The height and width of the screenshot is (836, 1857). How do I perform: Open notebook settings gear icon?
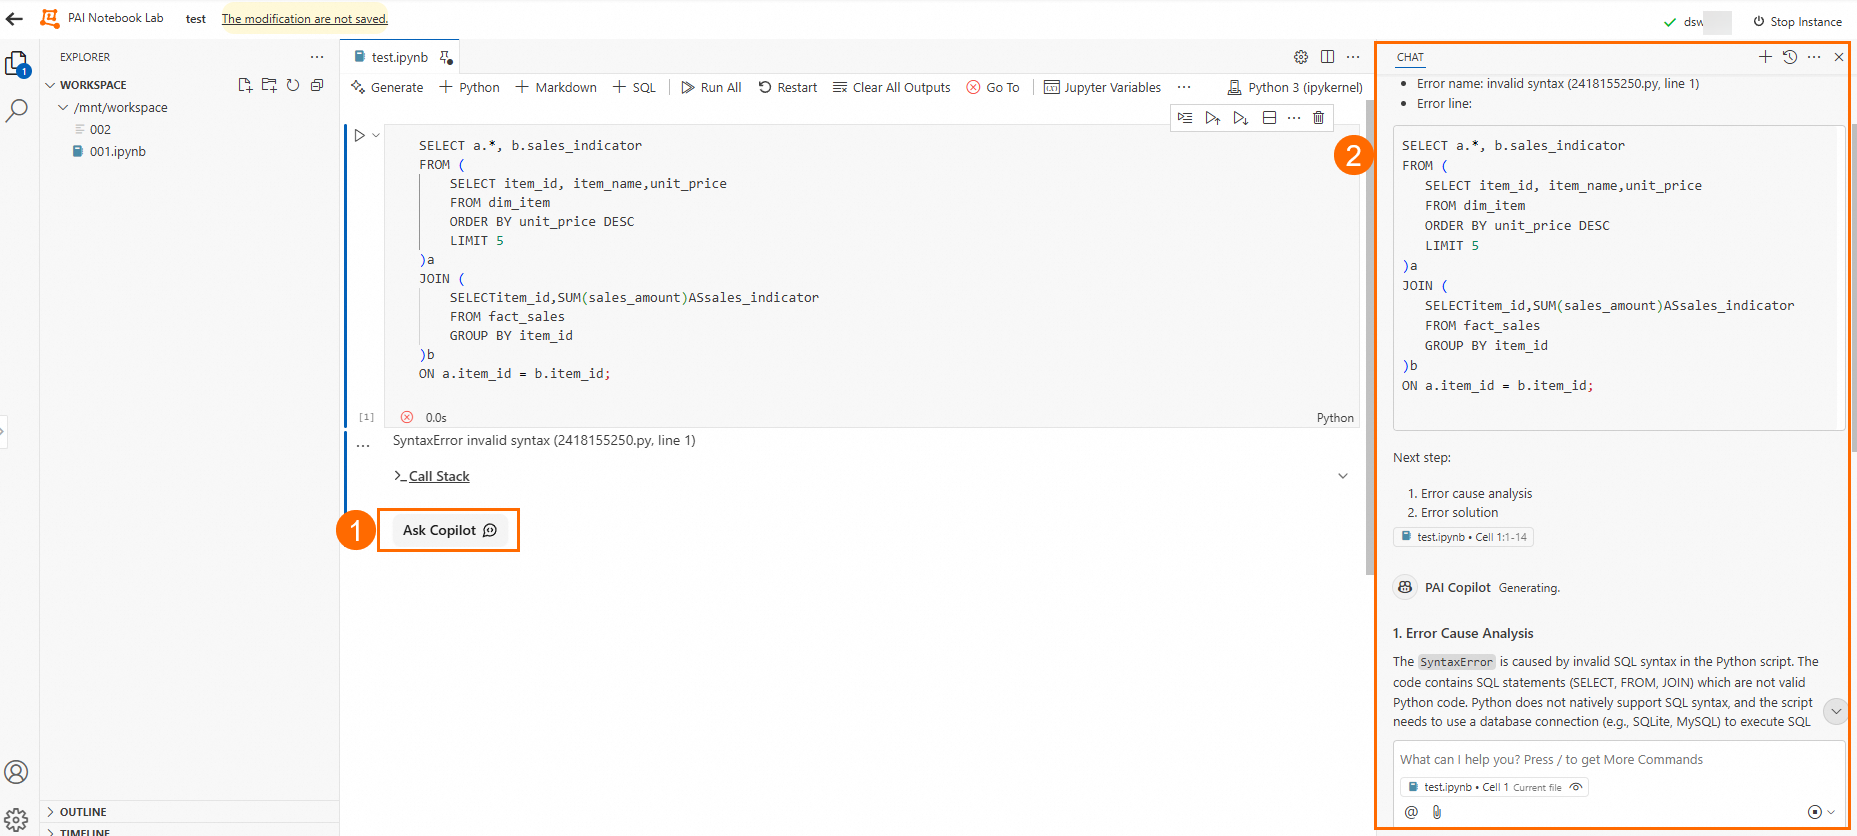(1301, 57)
